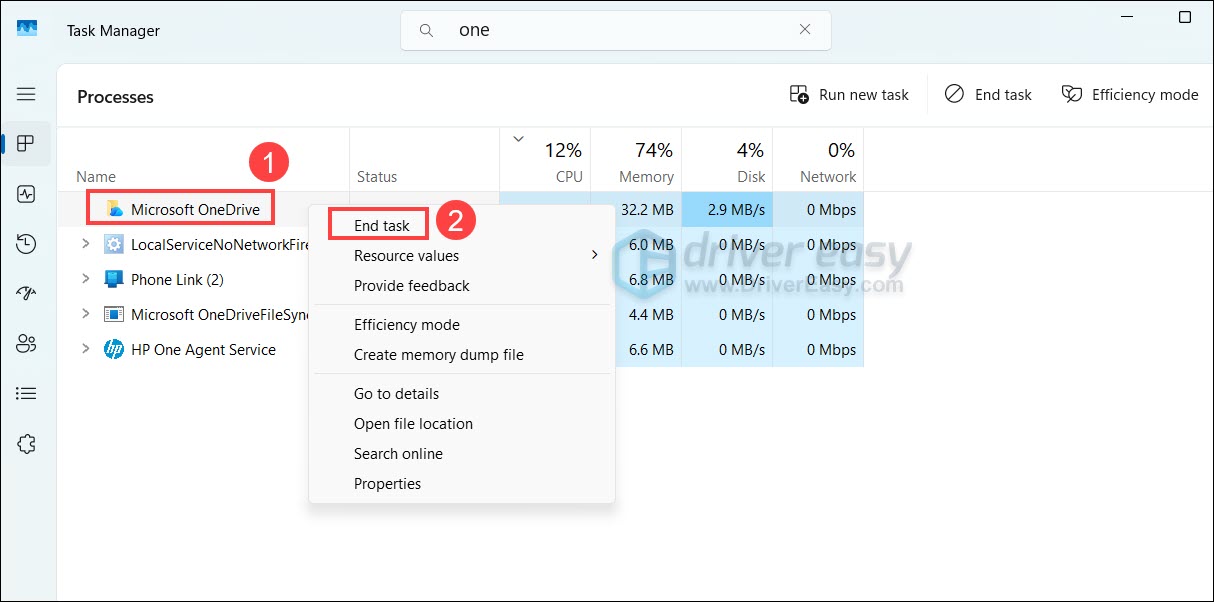Image resolution: width=1214 pixels, height=602 pixels.
Task: Open the Users sidebar icon
Action: tap(26, 344)
